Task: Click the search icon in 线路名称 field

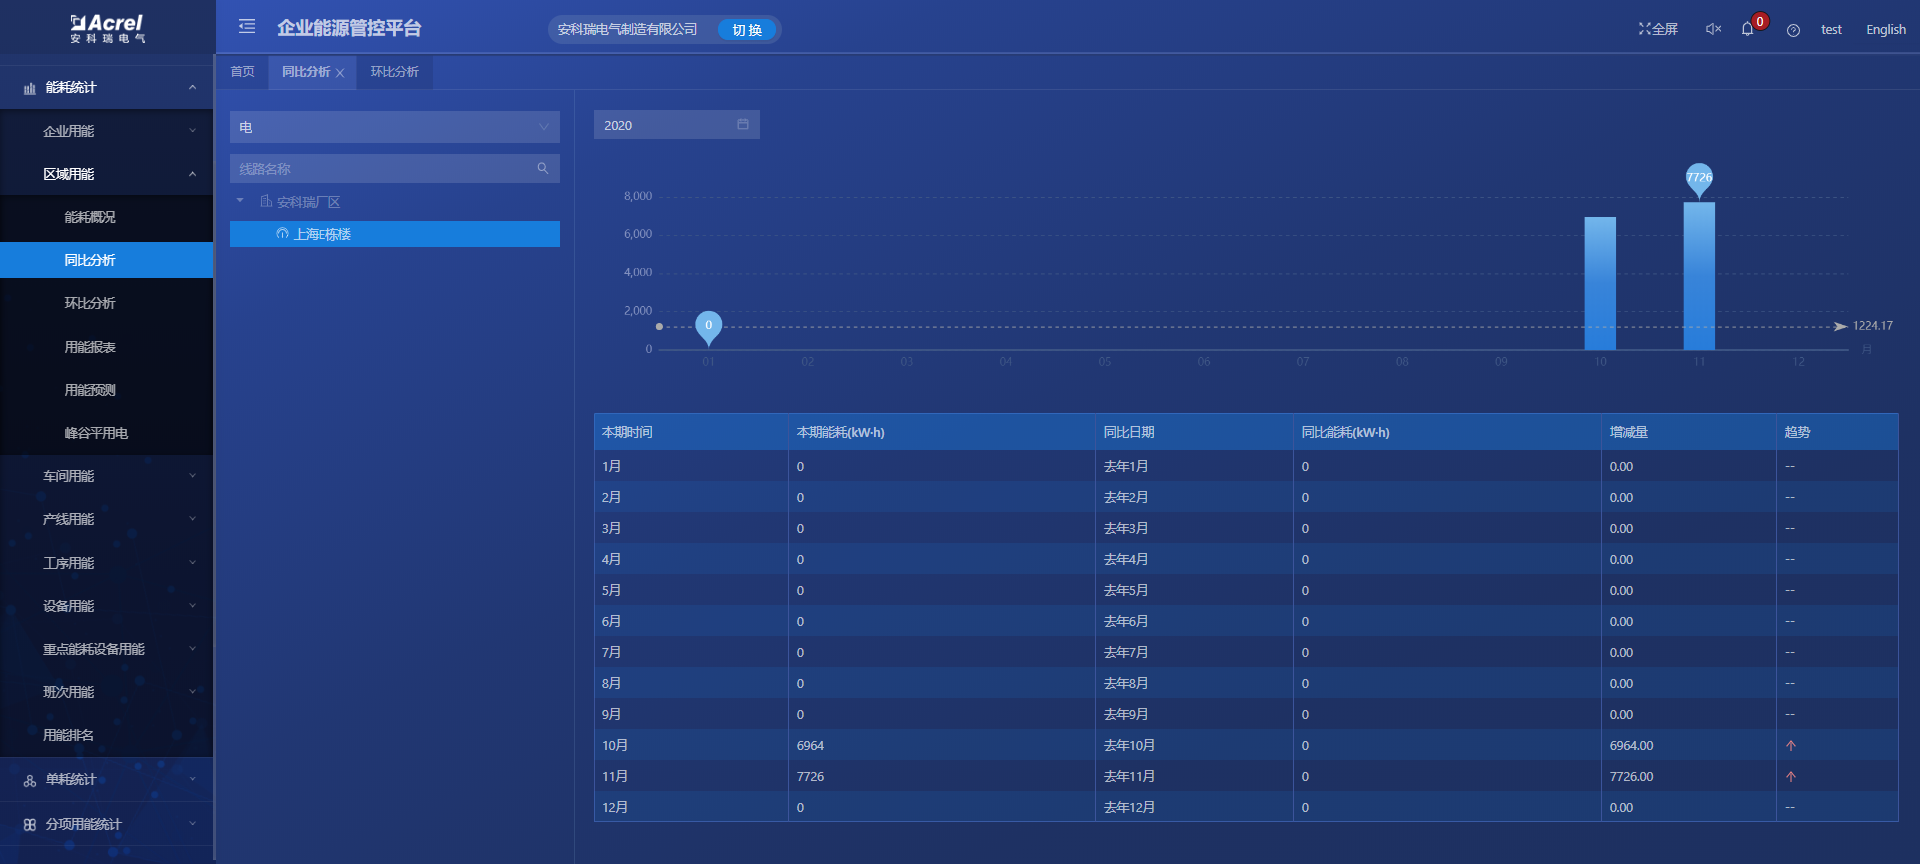Action: [x=543, y=169]
